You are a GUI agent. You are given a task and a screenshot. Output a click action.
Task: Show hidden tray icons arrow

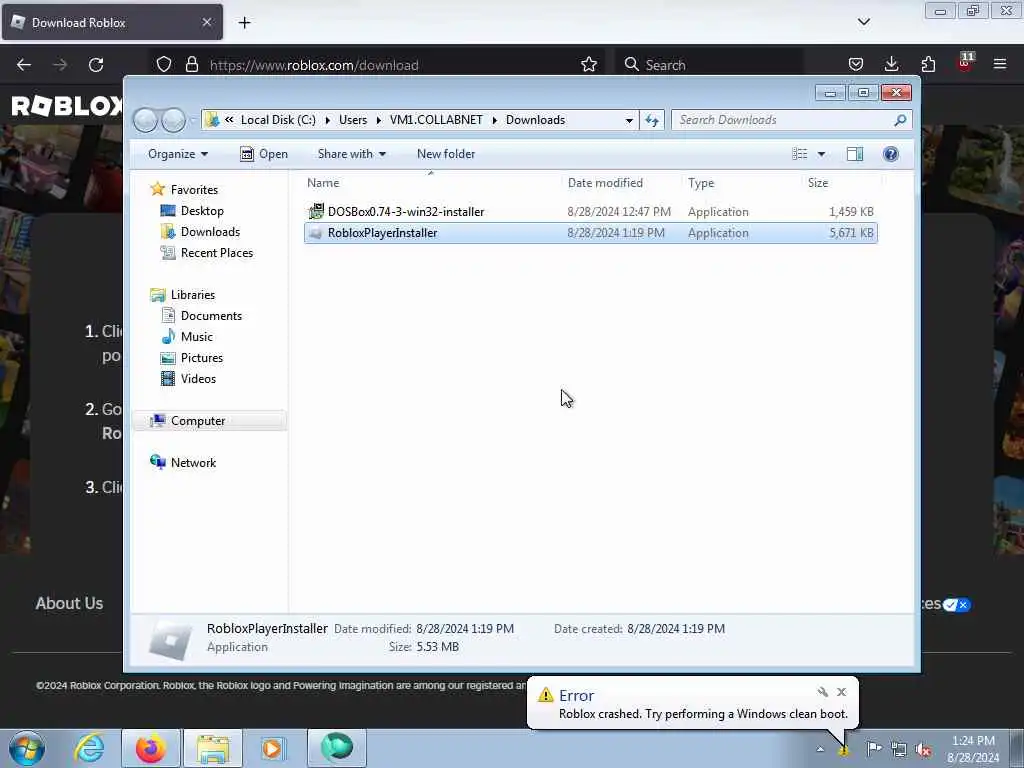[x=820, y=749]
